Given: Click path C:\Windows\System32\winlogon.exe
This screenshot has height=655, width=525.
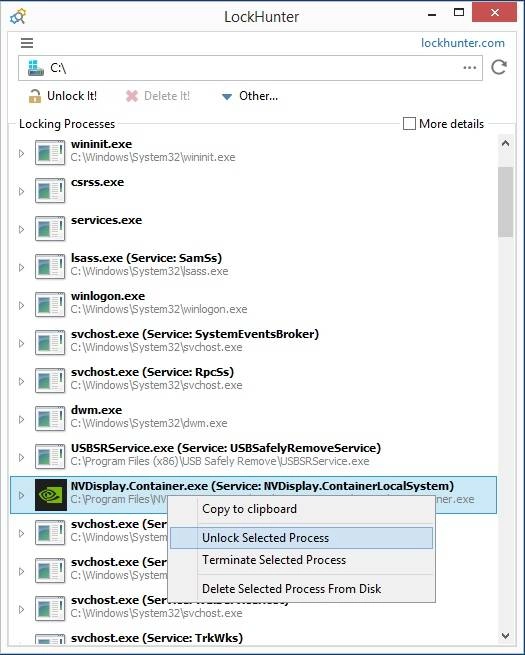Looking at the screenshot, I should point(159,309).
